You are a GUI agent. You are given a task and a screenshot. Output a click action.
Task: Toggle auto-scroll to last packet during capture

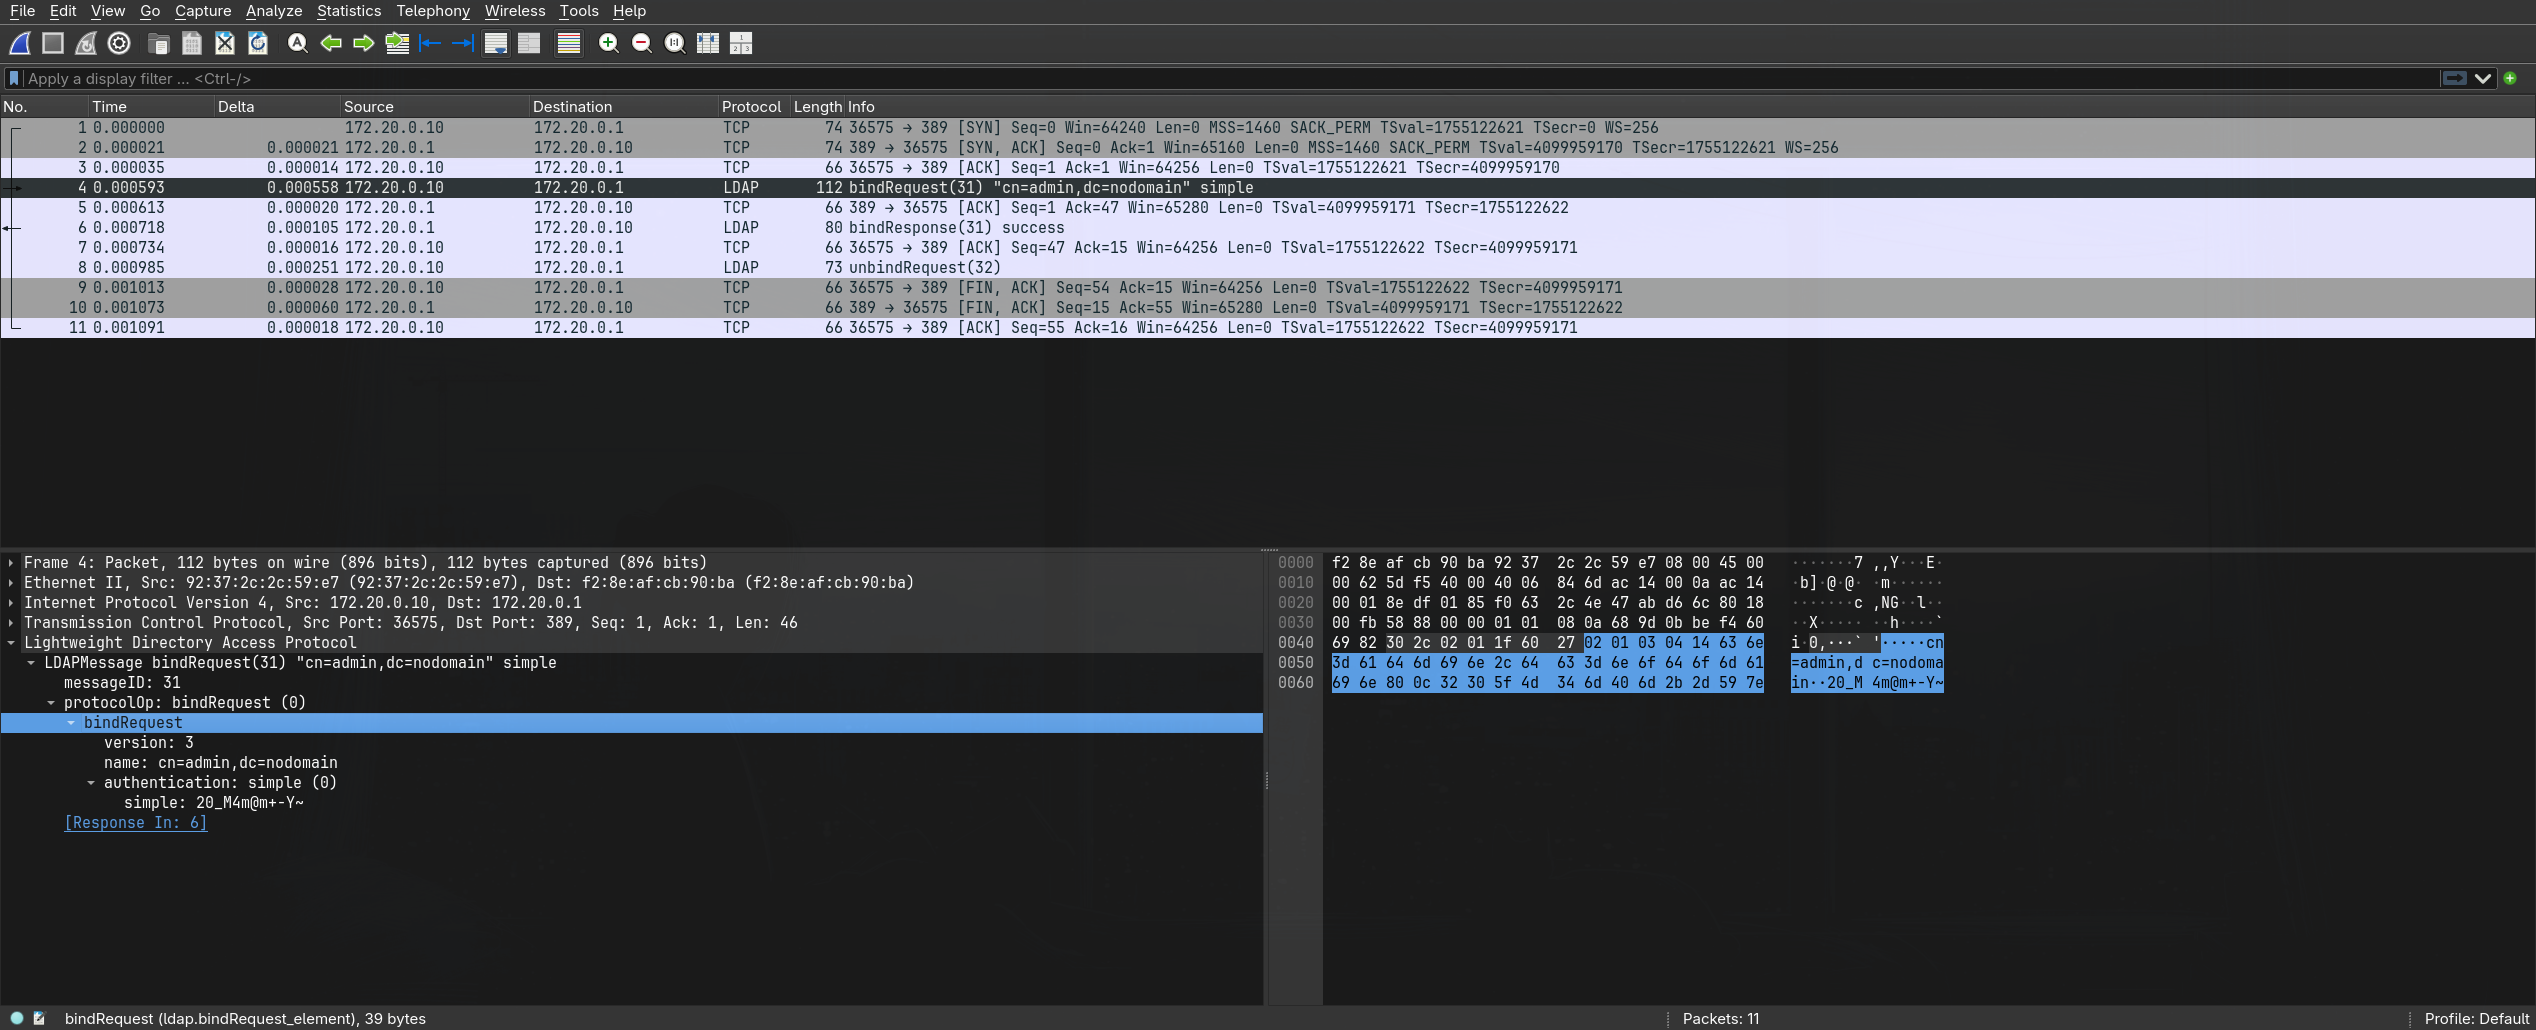tap(496, 43)
